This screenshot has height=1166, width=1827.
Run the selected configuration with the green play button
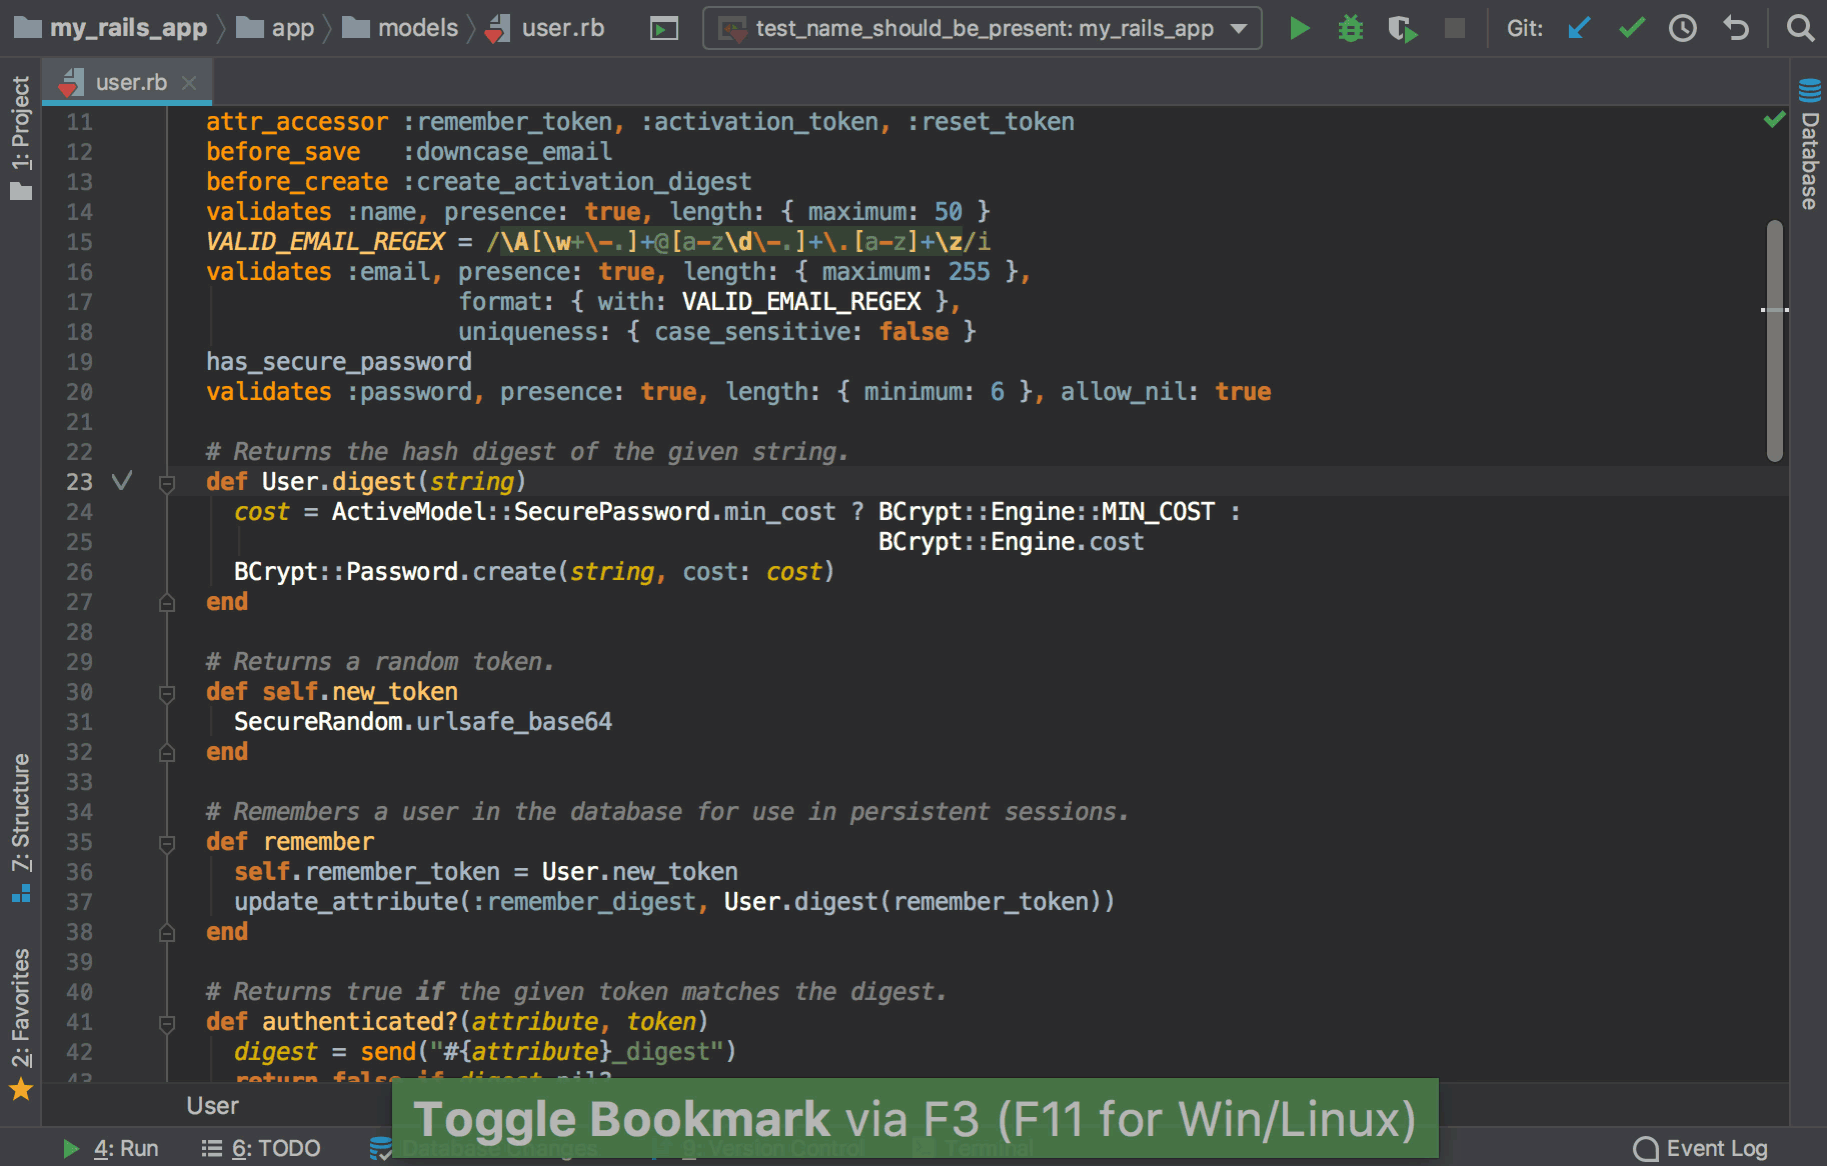[1299, 28]
